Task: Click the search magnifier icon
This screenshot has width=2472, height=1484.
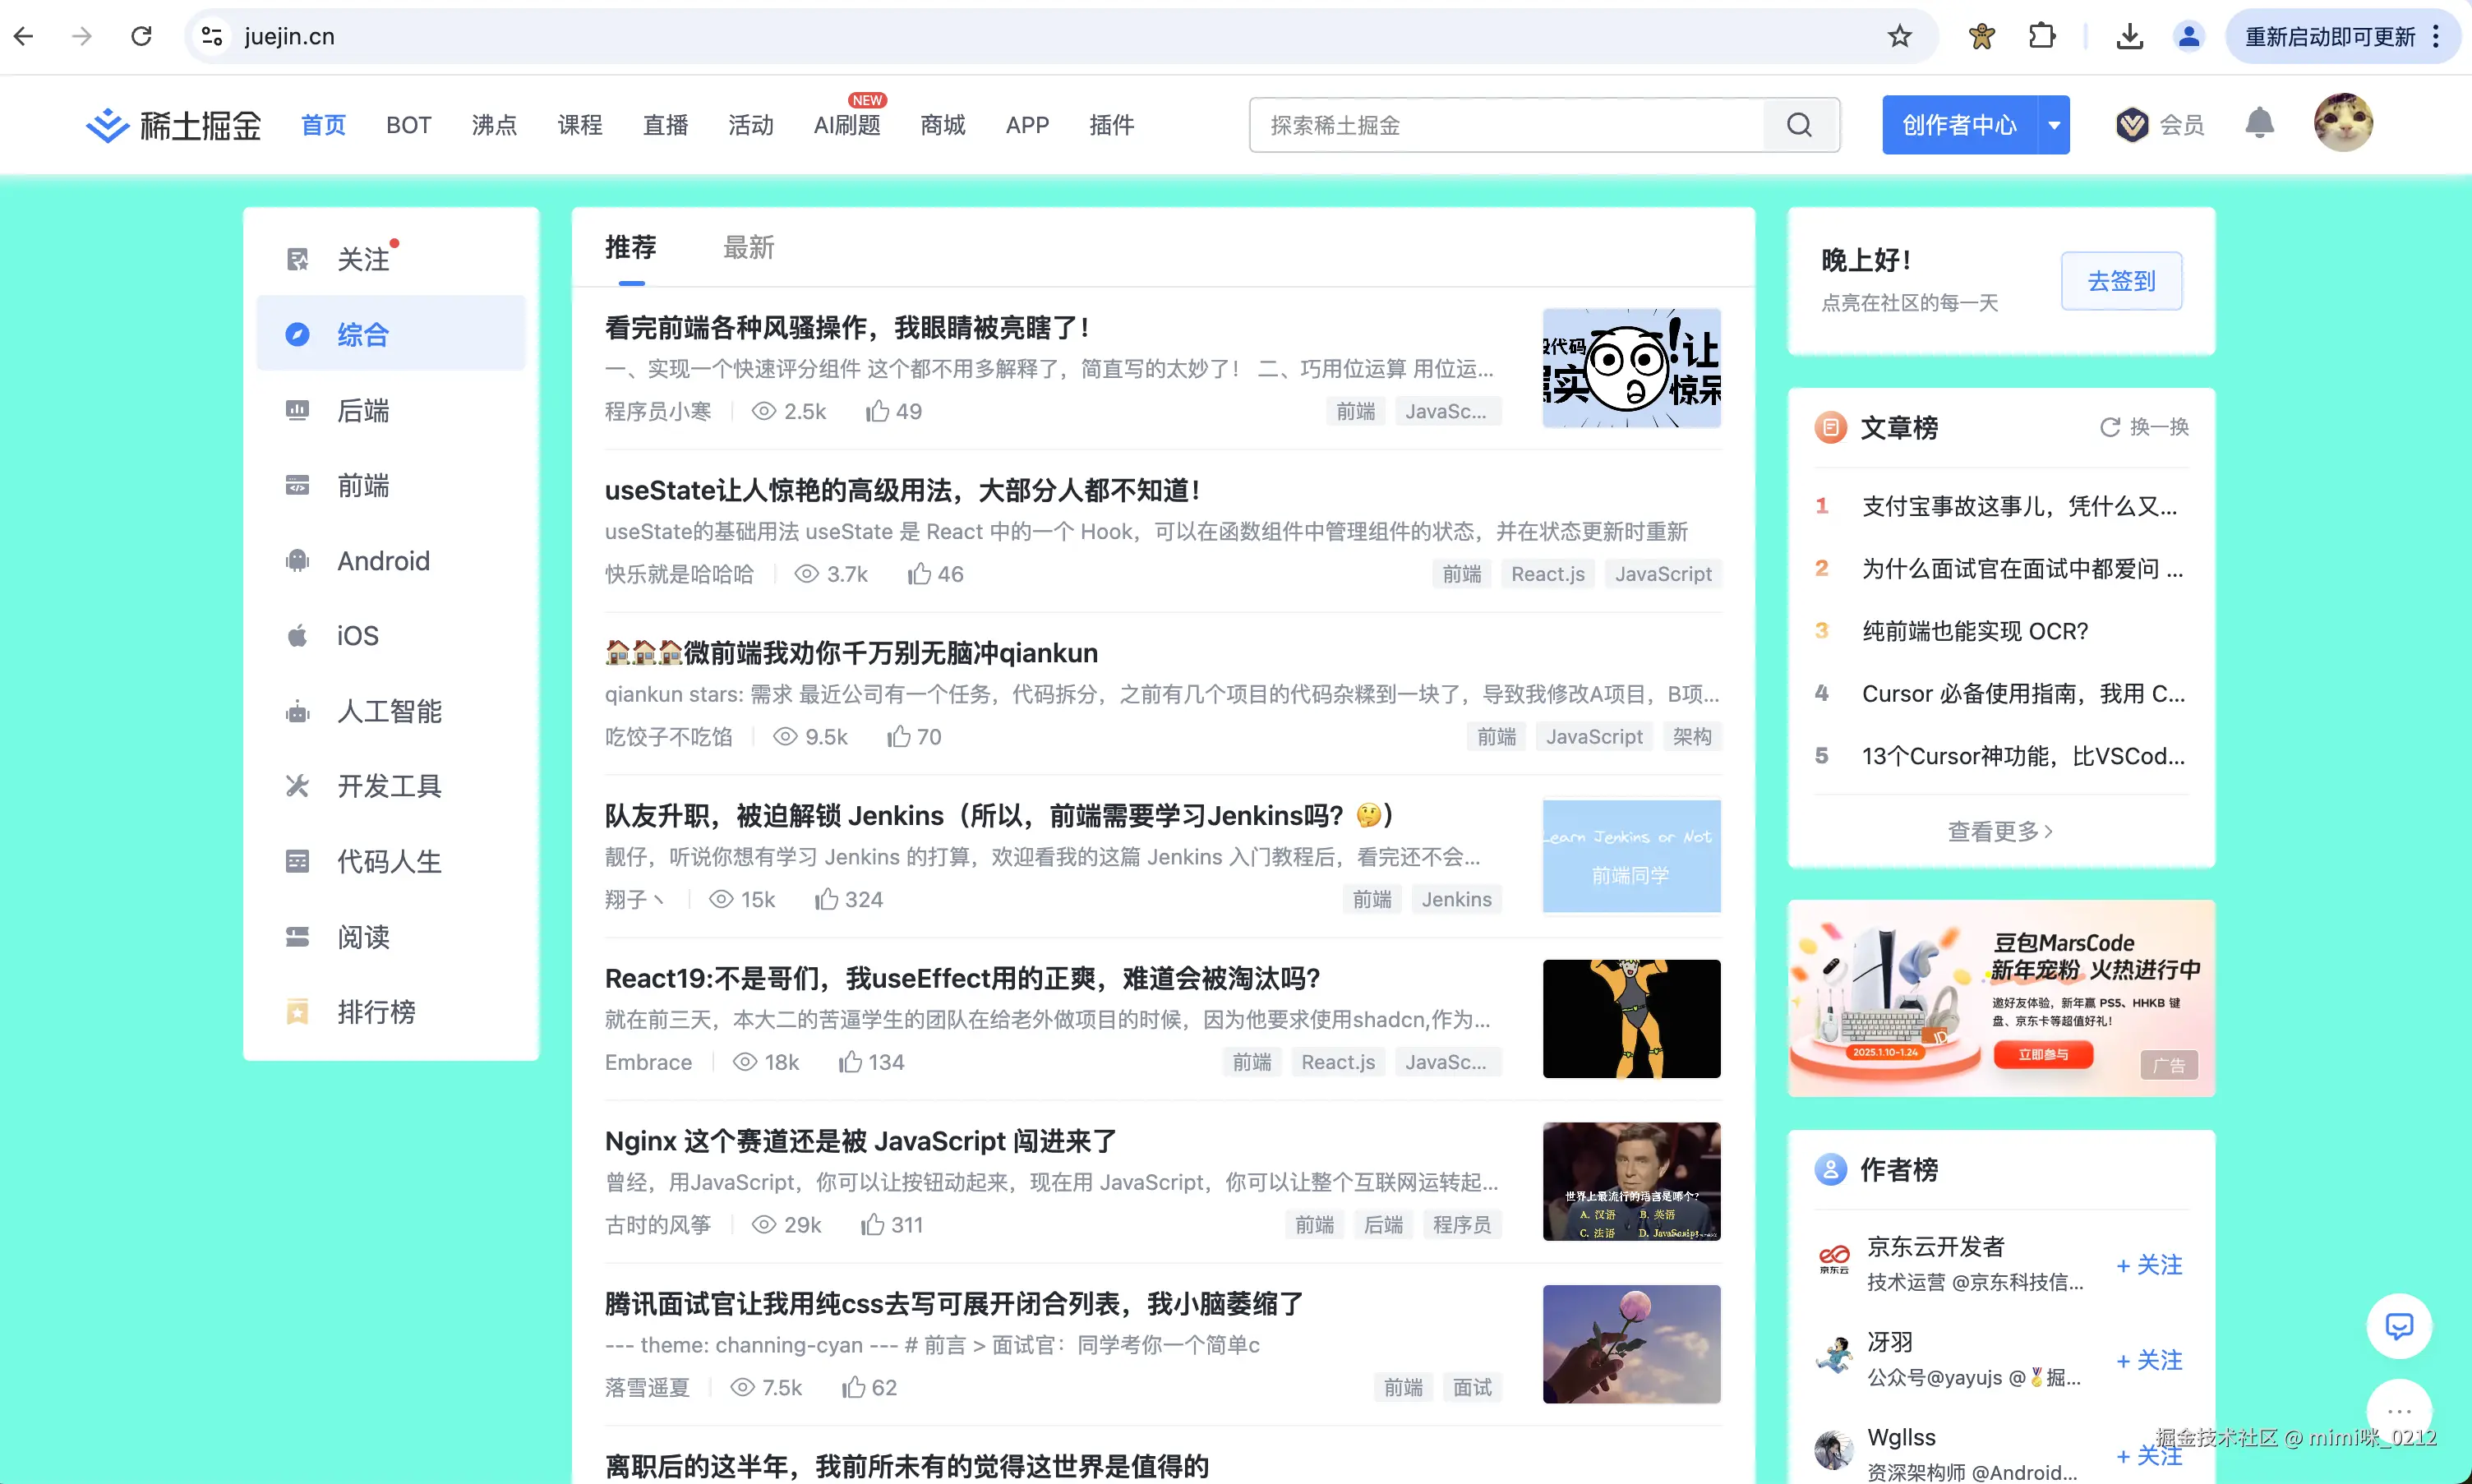Action: [1799, 125]
